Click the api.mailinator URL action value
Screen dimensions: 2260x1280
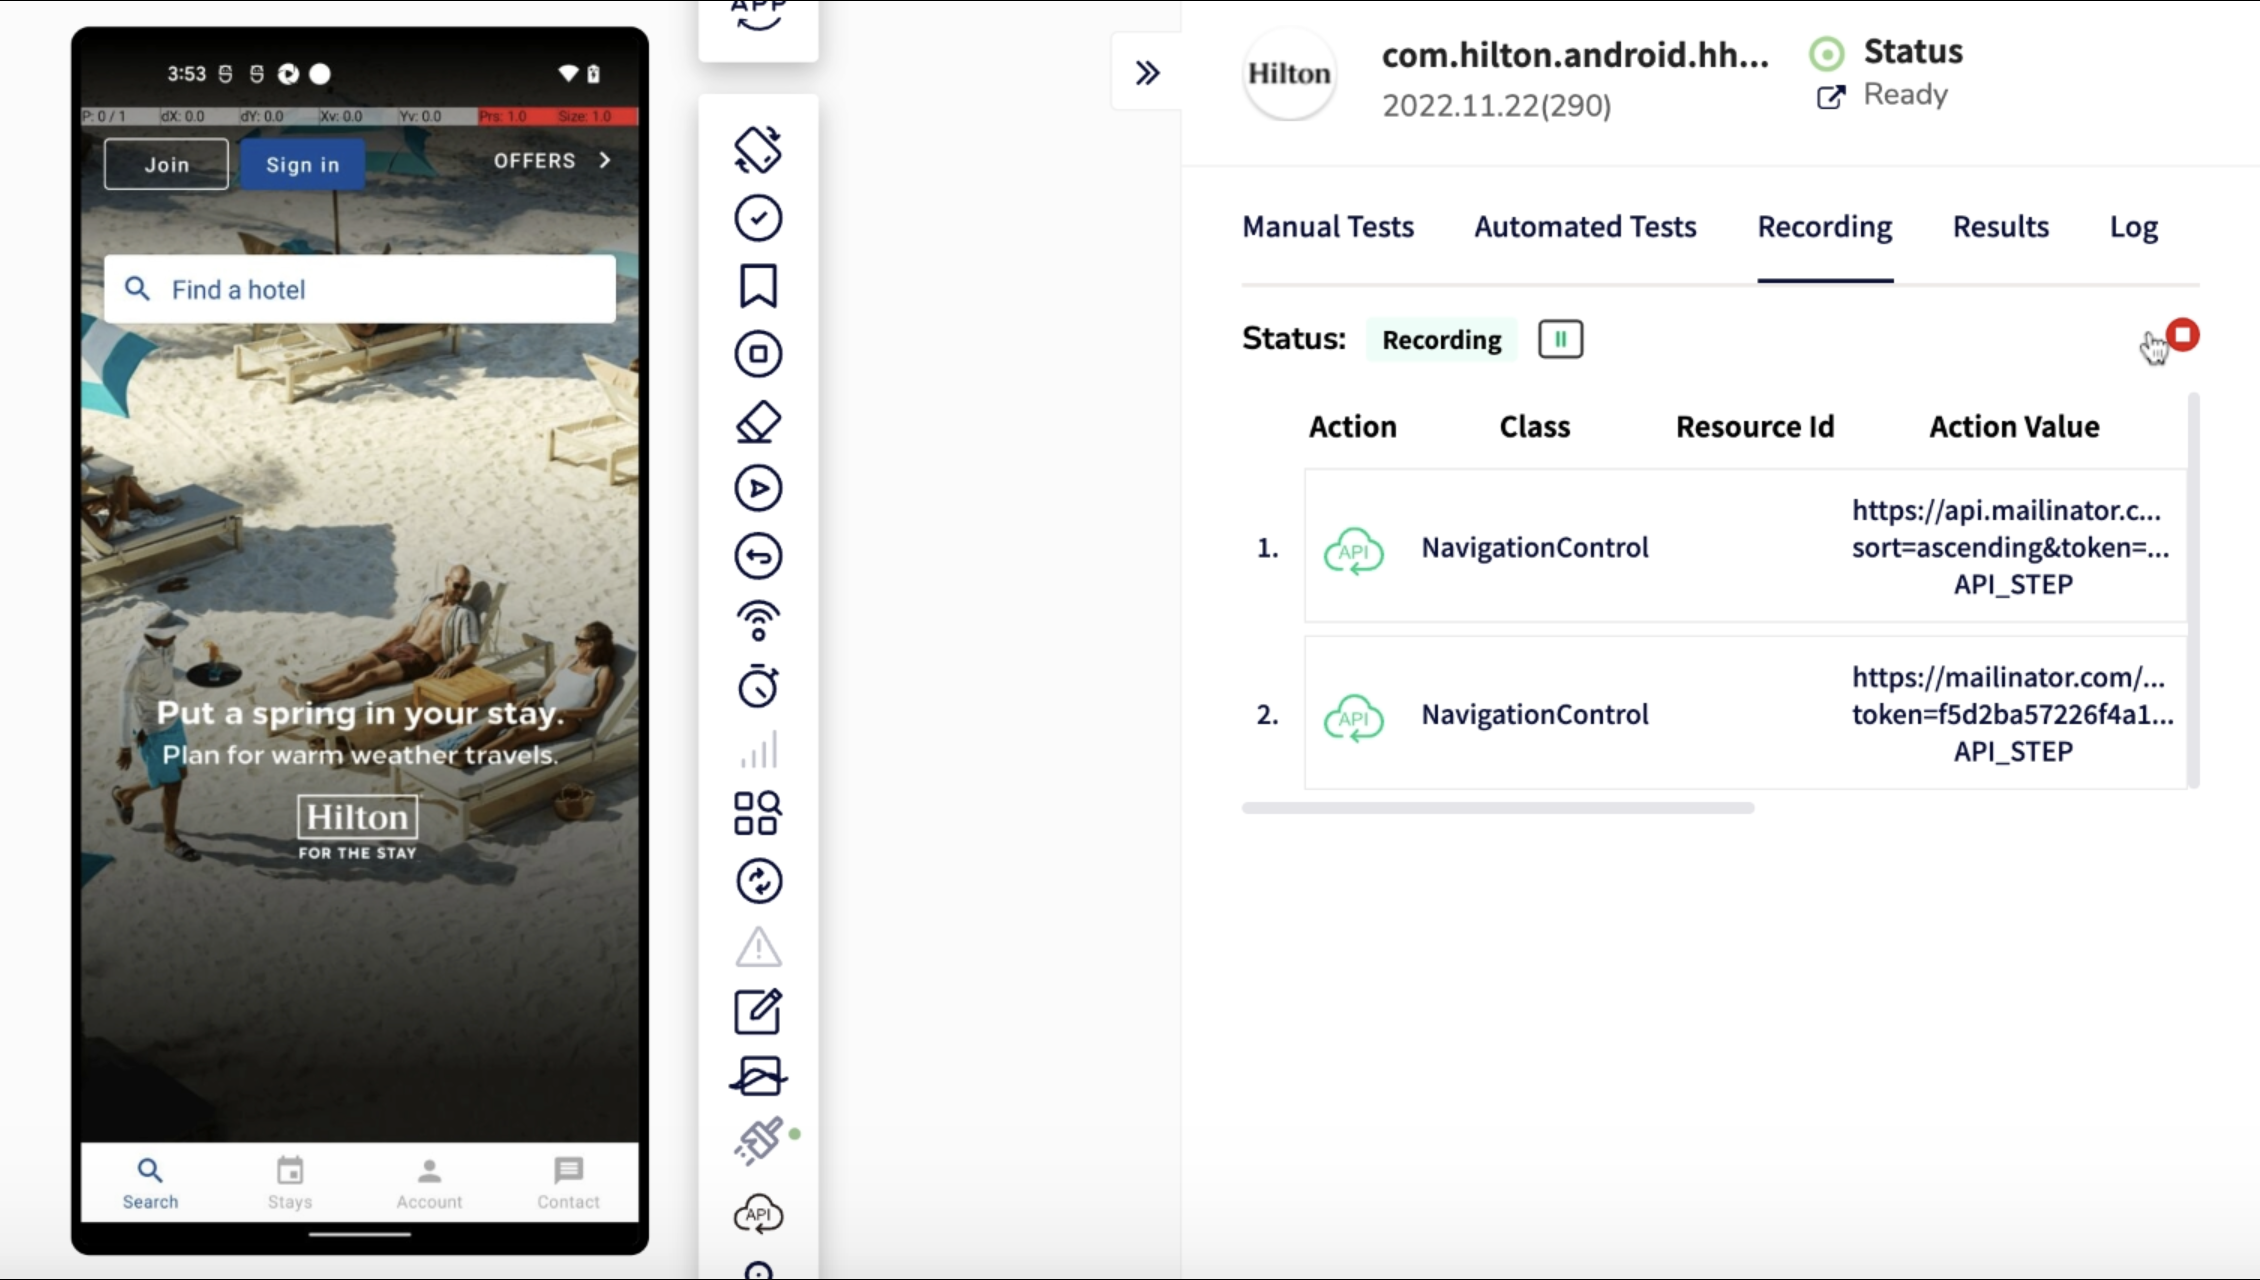[2011, 547]
